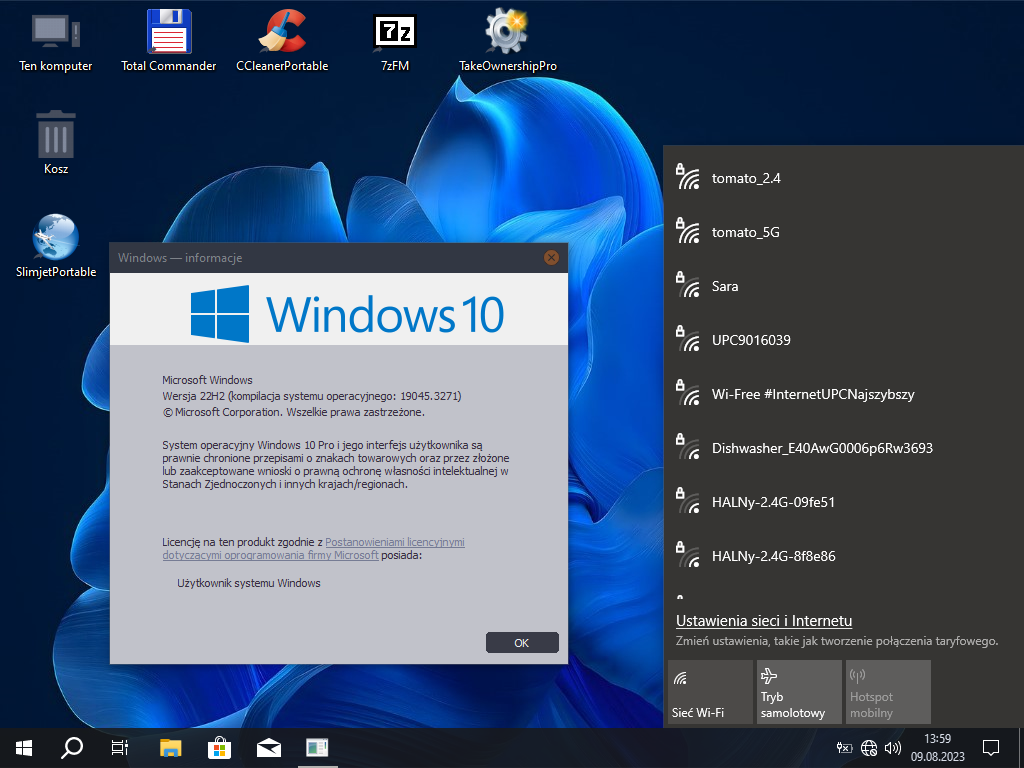Open the Ustawienia sieci i Internetu link
Screen dimensions: 1024x768
763,621
